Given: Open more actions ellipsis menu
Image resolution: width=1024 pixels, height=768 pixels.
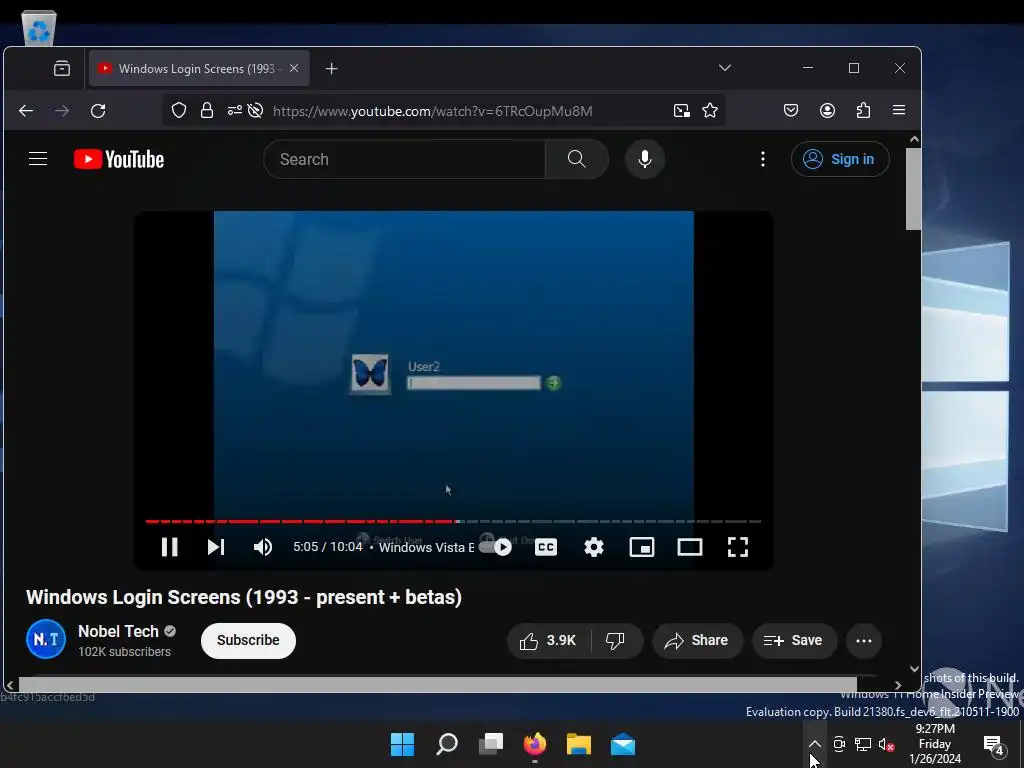Looking at the screenshot, I should click(x=864, y=641).
